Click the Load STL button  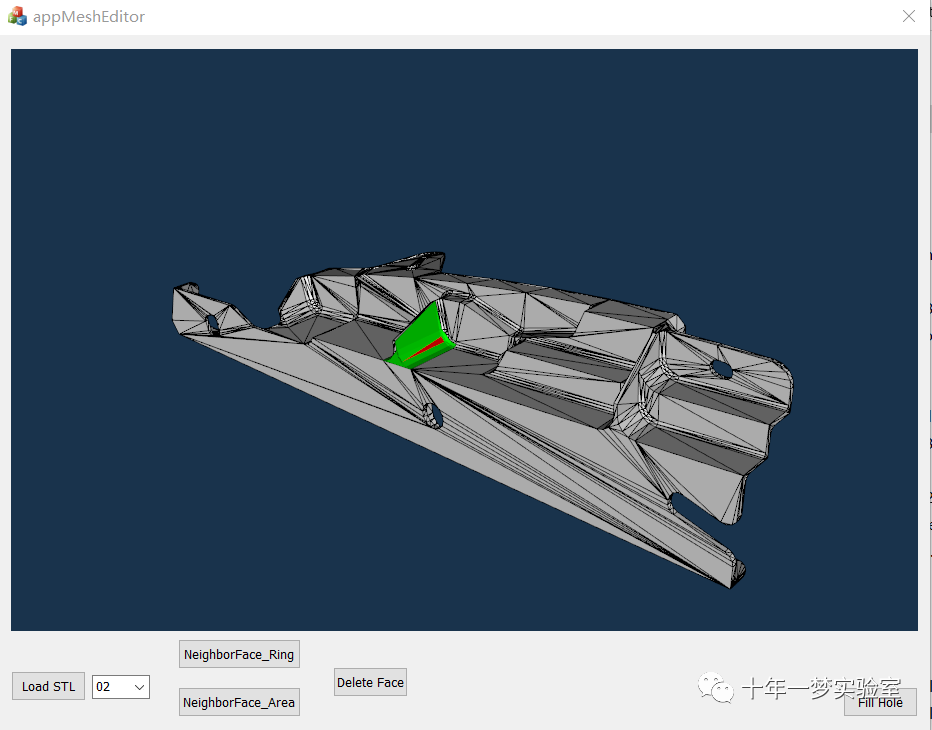click(48, 687)
